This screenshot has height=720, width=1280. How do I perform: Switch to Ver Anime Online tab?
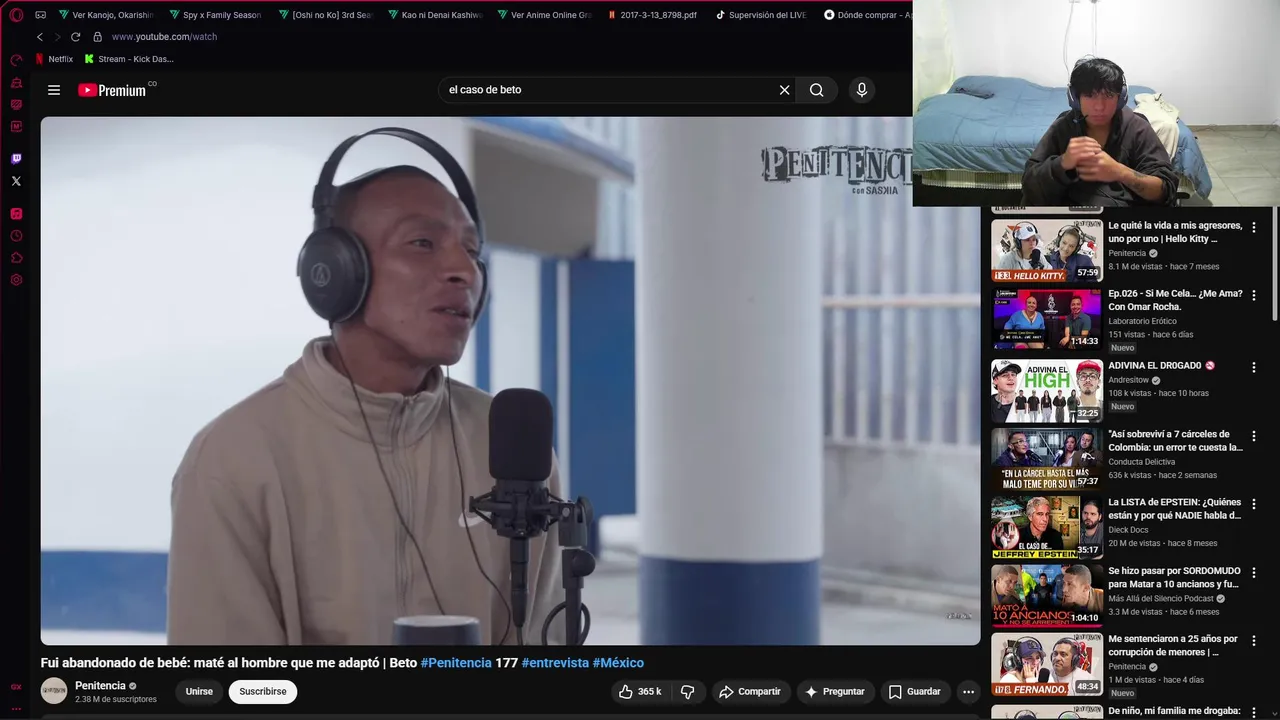point(544,15)
